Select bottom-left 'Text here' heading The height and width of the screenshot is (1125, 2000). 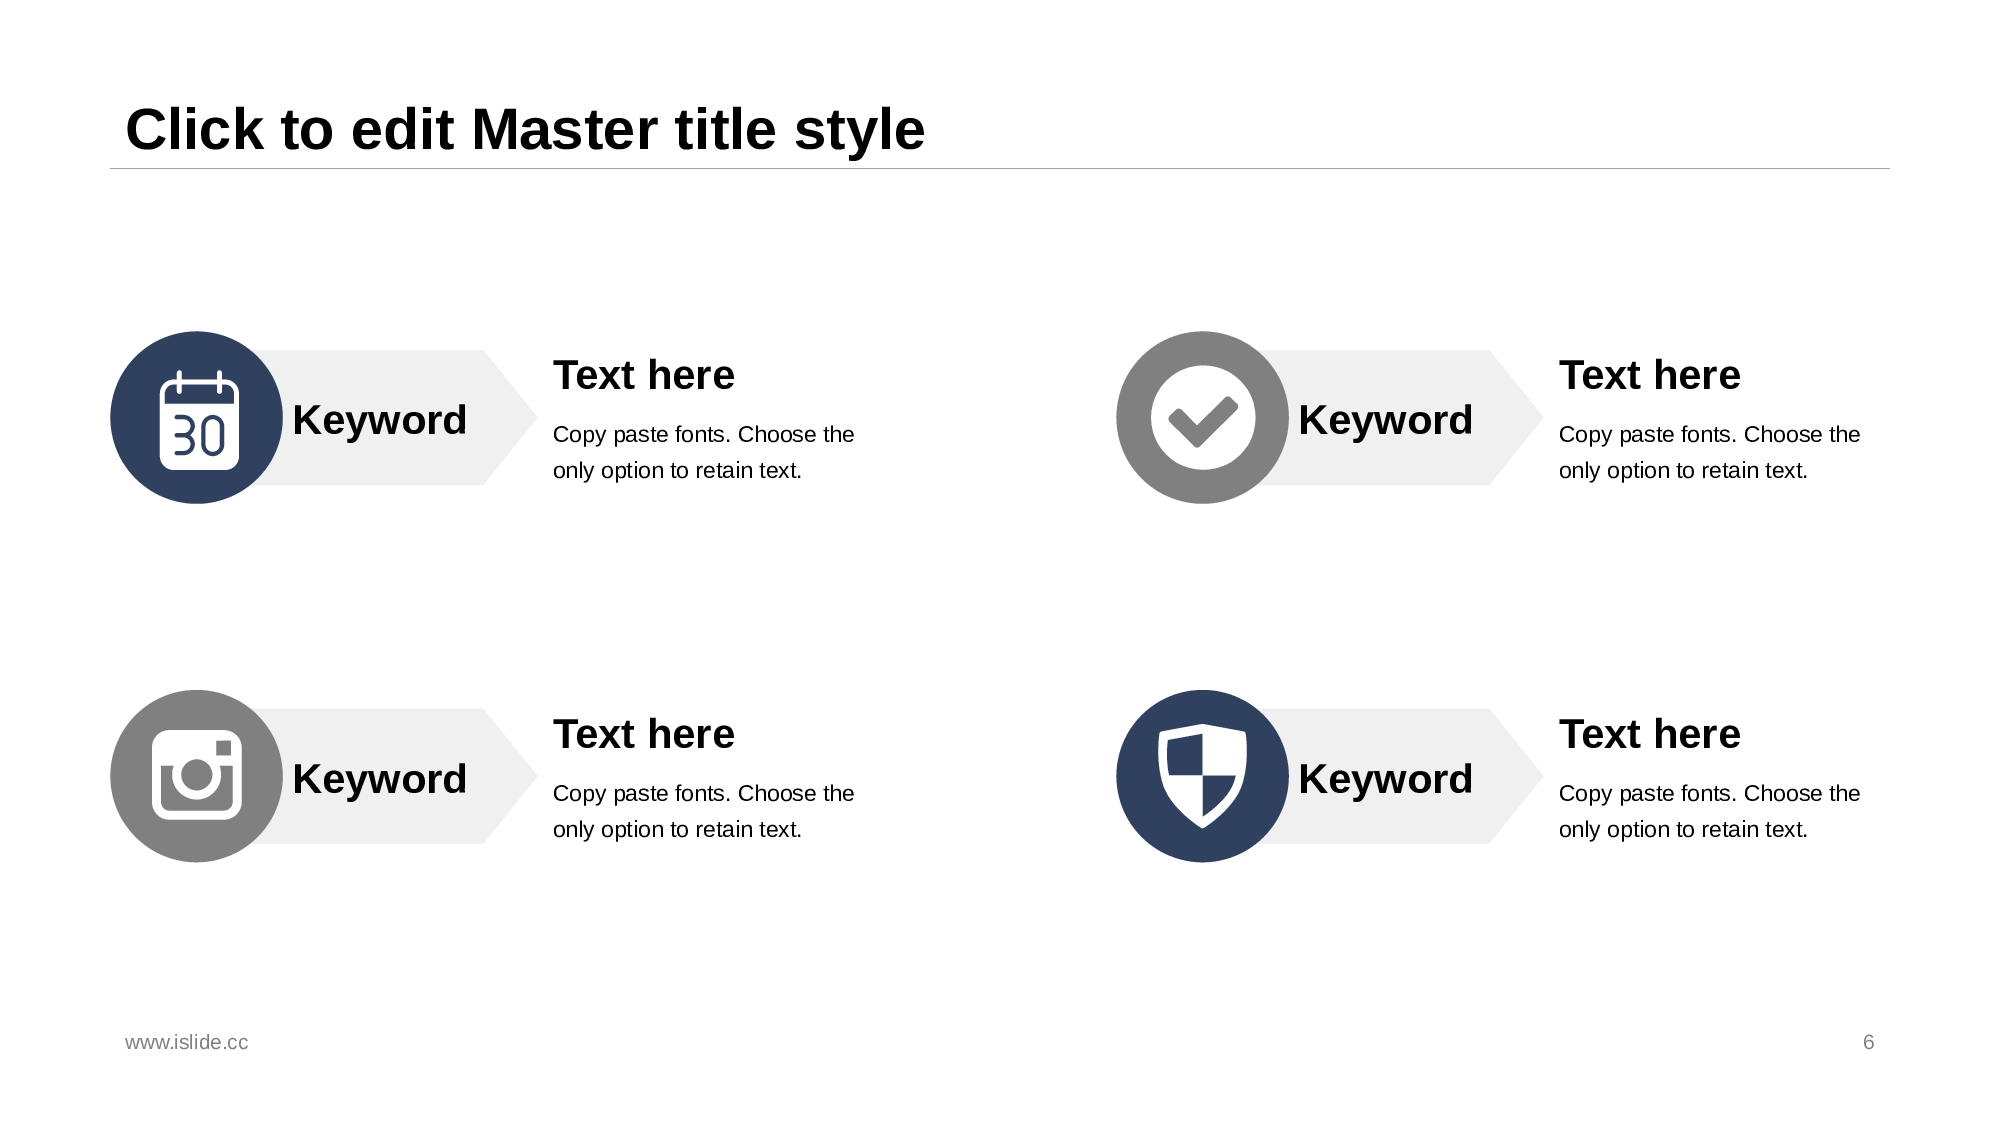pyautogui.click(x=644, y=735)
